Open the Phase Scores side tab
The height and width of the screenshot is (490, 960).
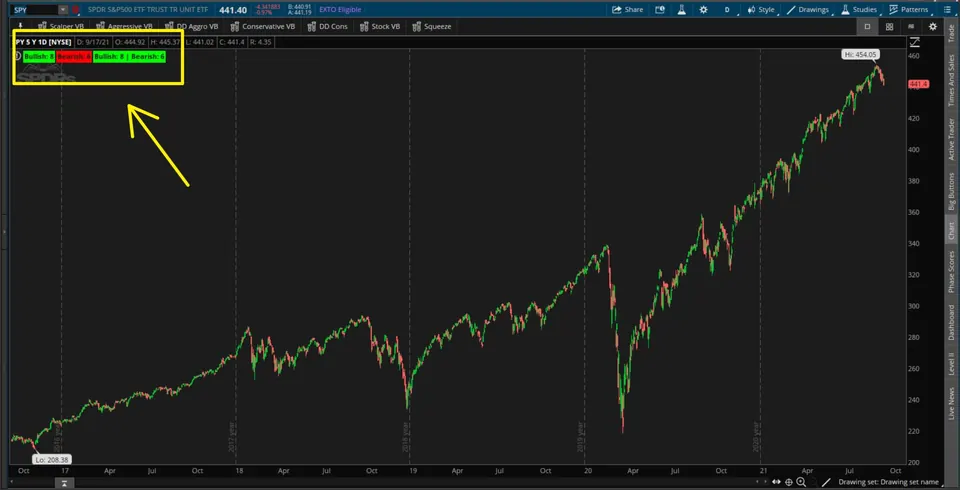tap(951, 271)
